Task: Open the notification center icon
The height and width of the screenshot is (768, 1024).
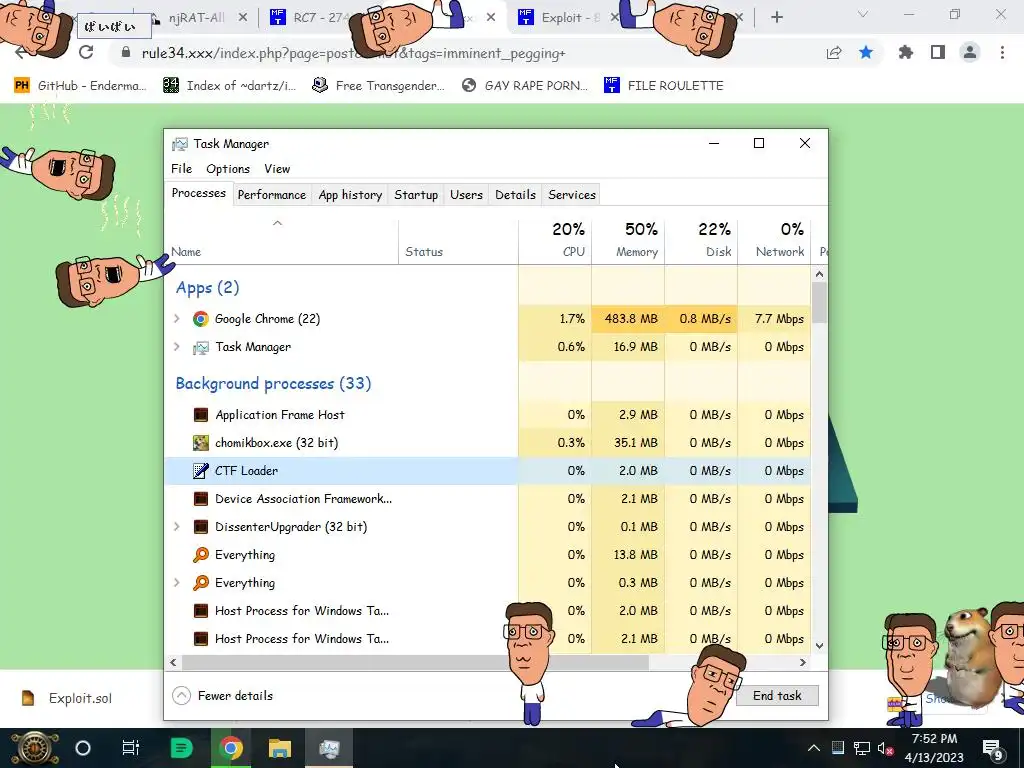Action: click(993, 748)
